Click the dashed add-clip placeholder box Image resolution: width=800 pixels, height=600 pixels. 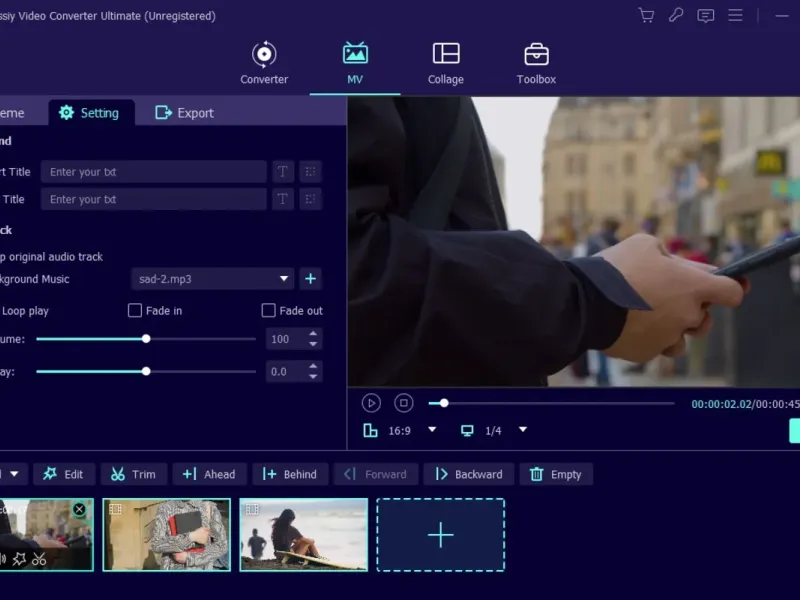(x=440, y=535)
